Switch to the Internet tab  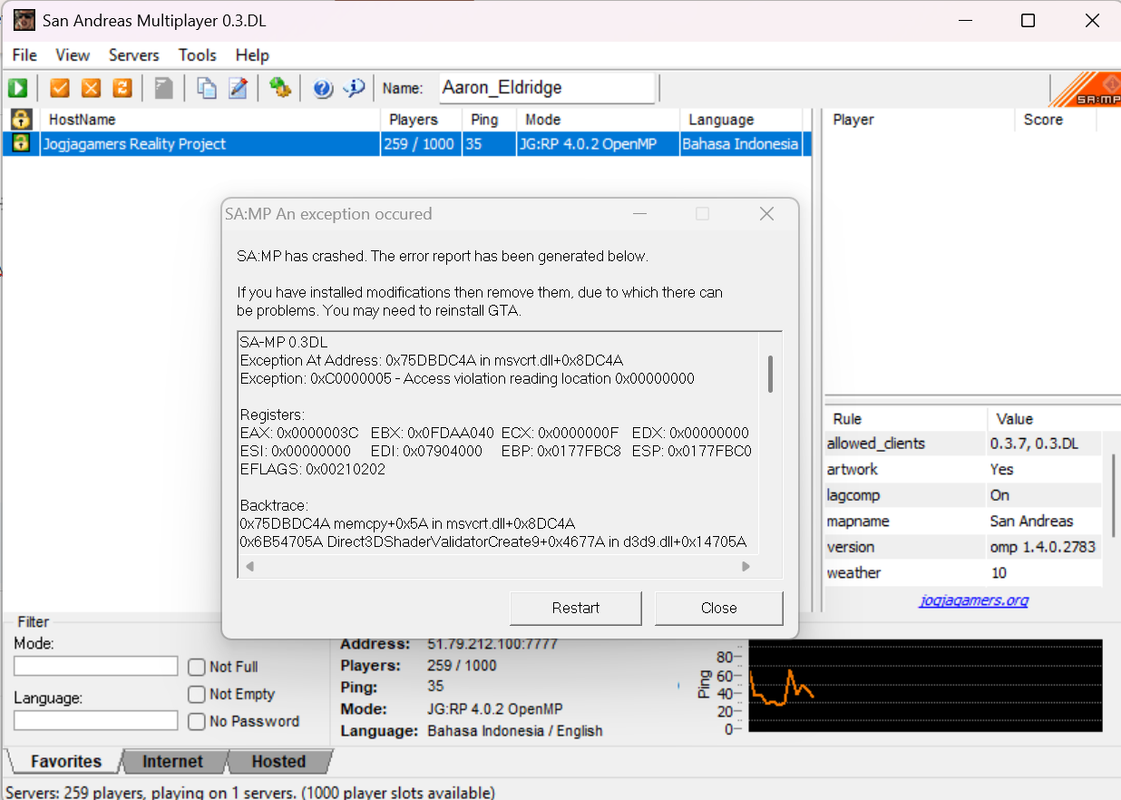click(x=172, y=761)
